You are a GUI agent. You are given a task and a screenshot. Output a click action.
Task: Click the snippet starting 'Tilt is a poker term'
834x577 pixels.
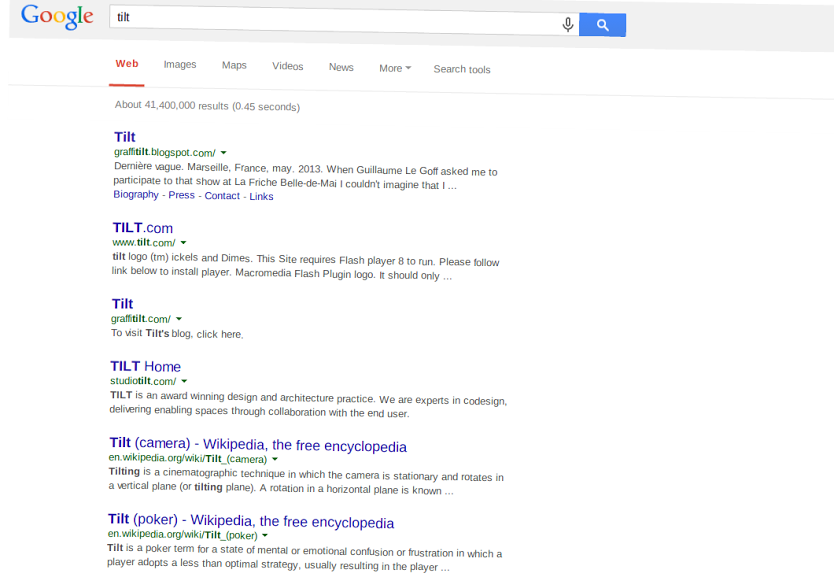(x=305, y=557)
